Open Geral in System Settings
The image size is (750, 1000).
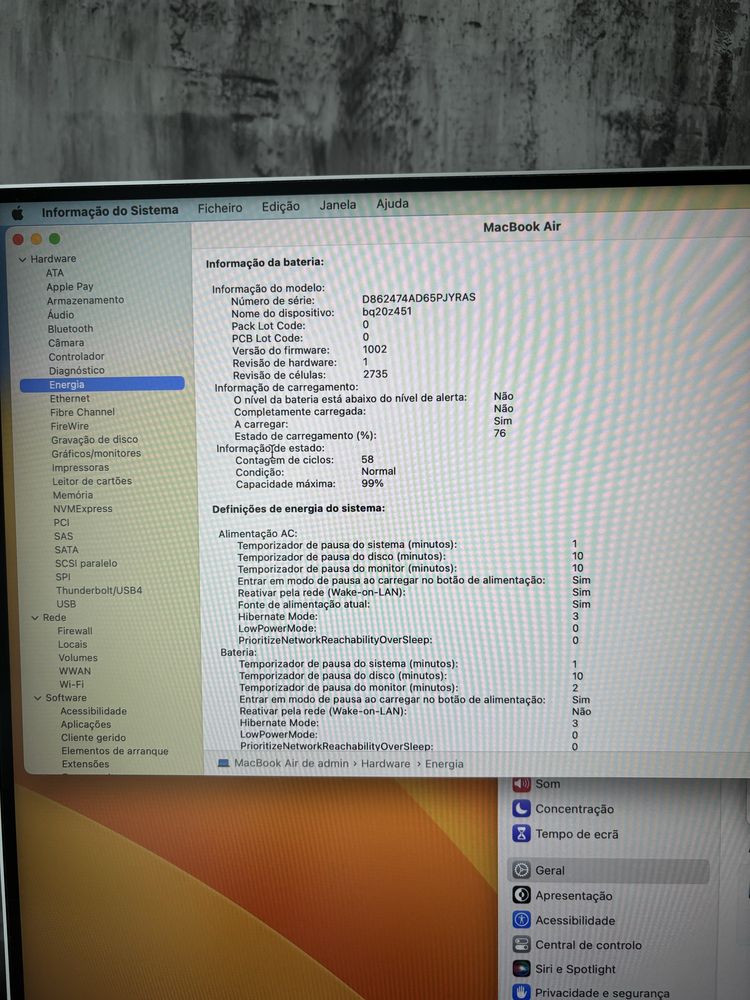(x=609, y=871)
